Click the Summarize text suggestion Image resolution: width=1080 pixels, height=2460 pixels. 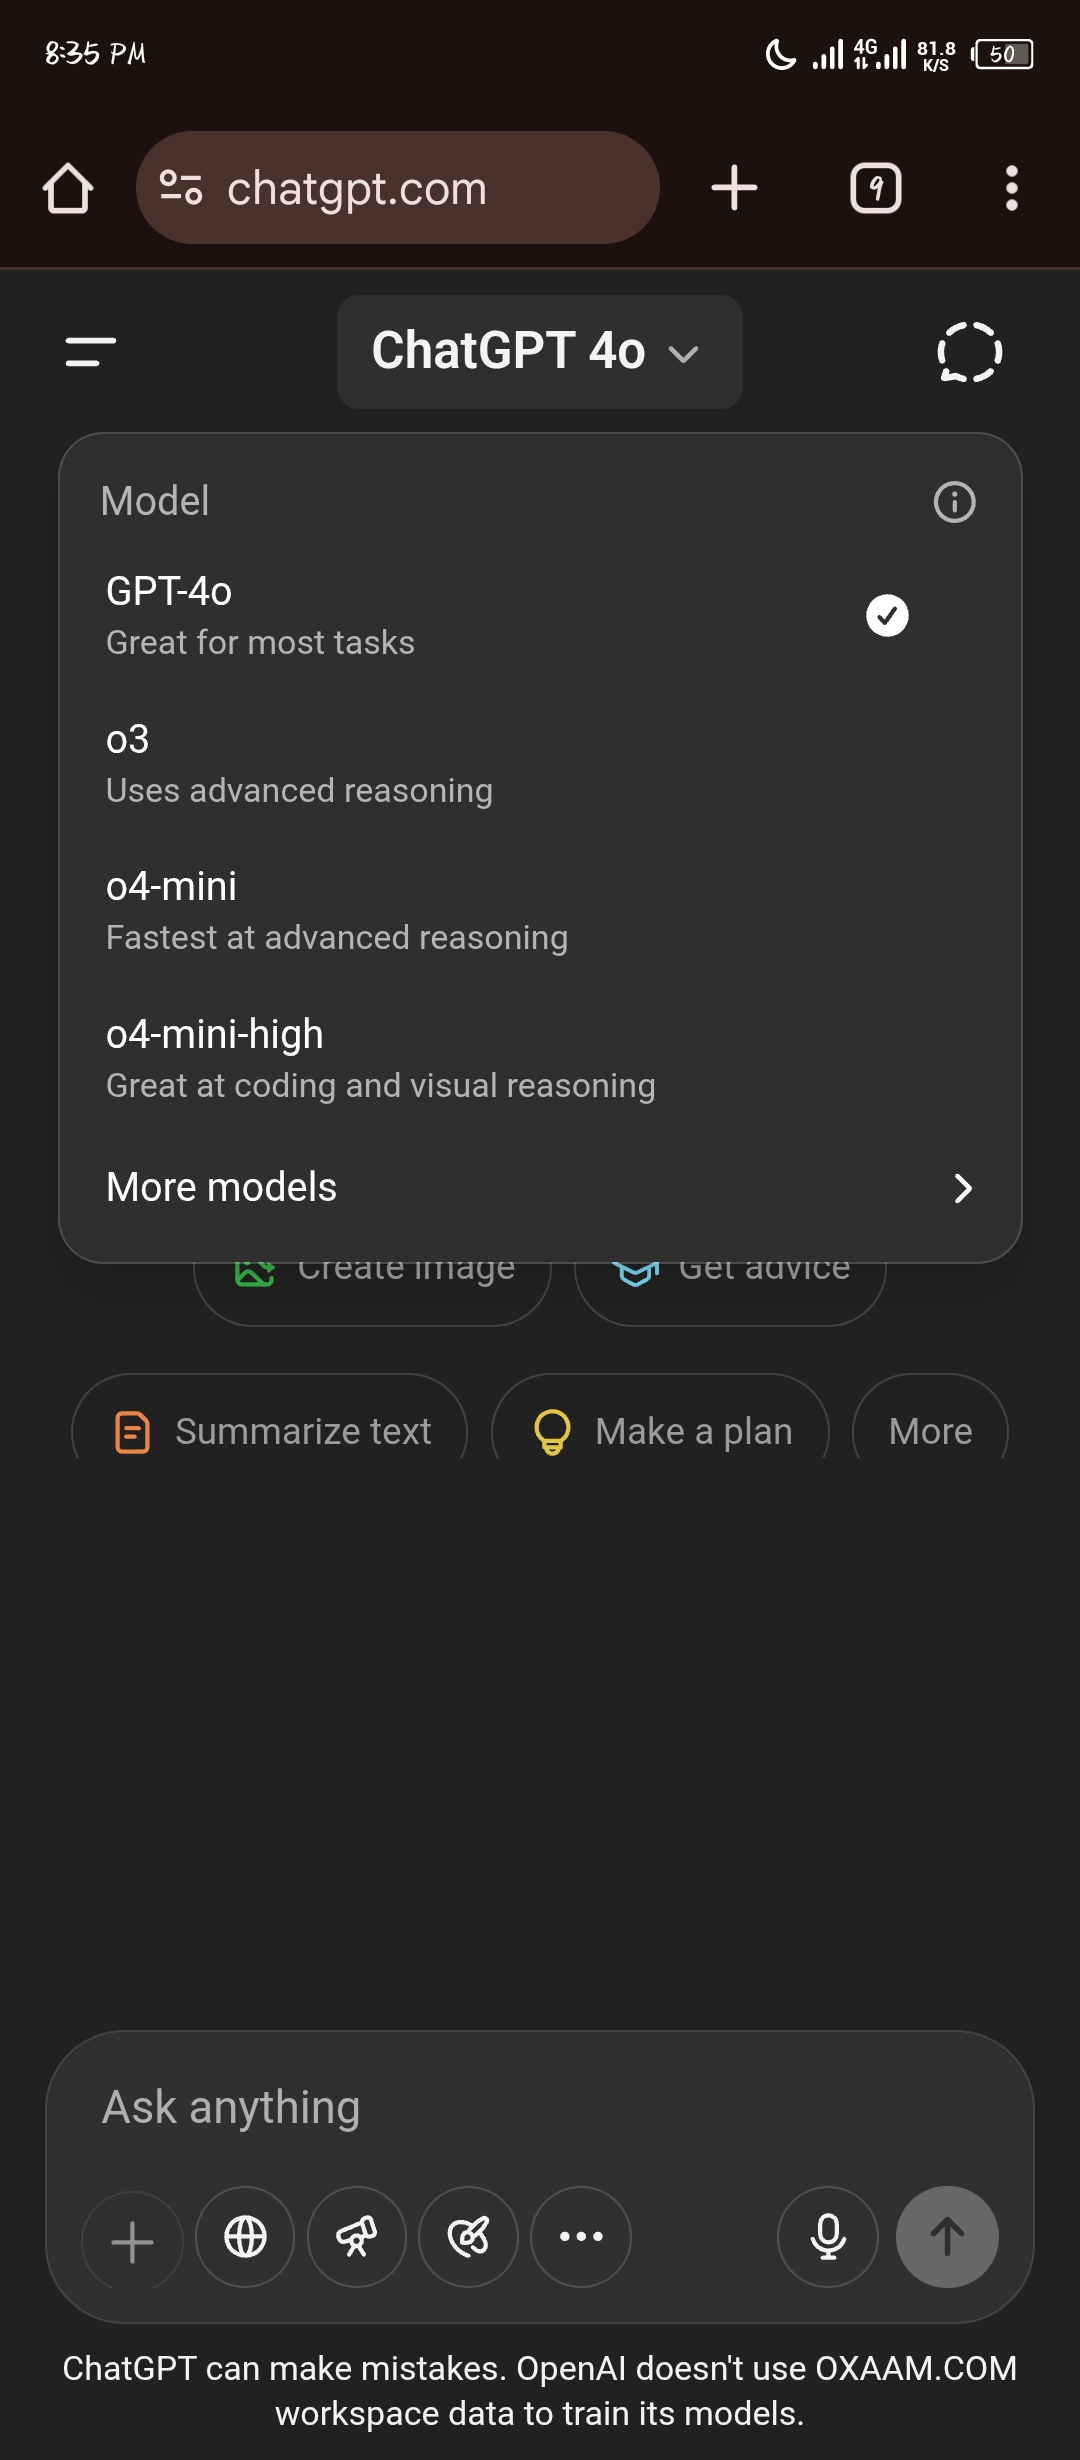click(x=270, y=1431)
